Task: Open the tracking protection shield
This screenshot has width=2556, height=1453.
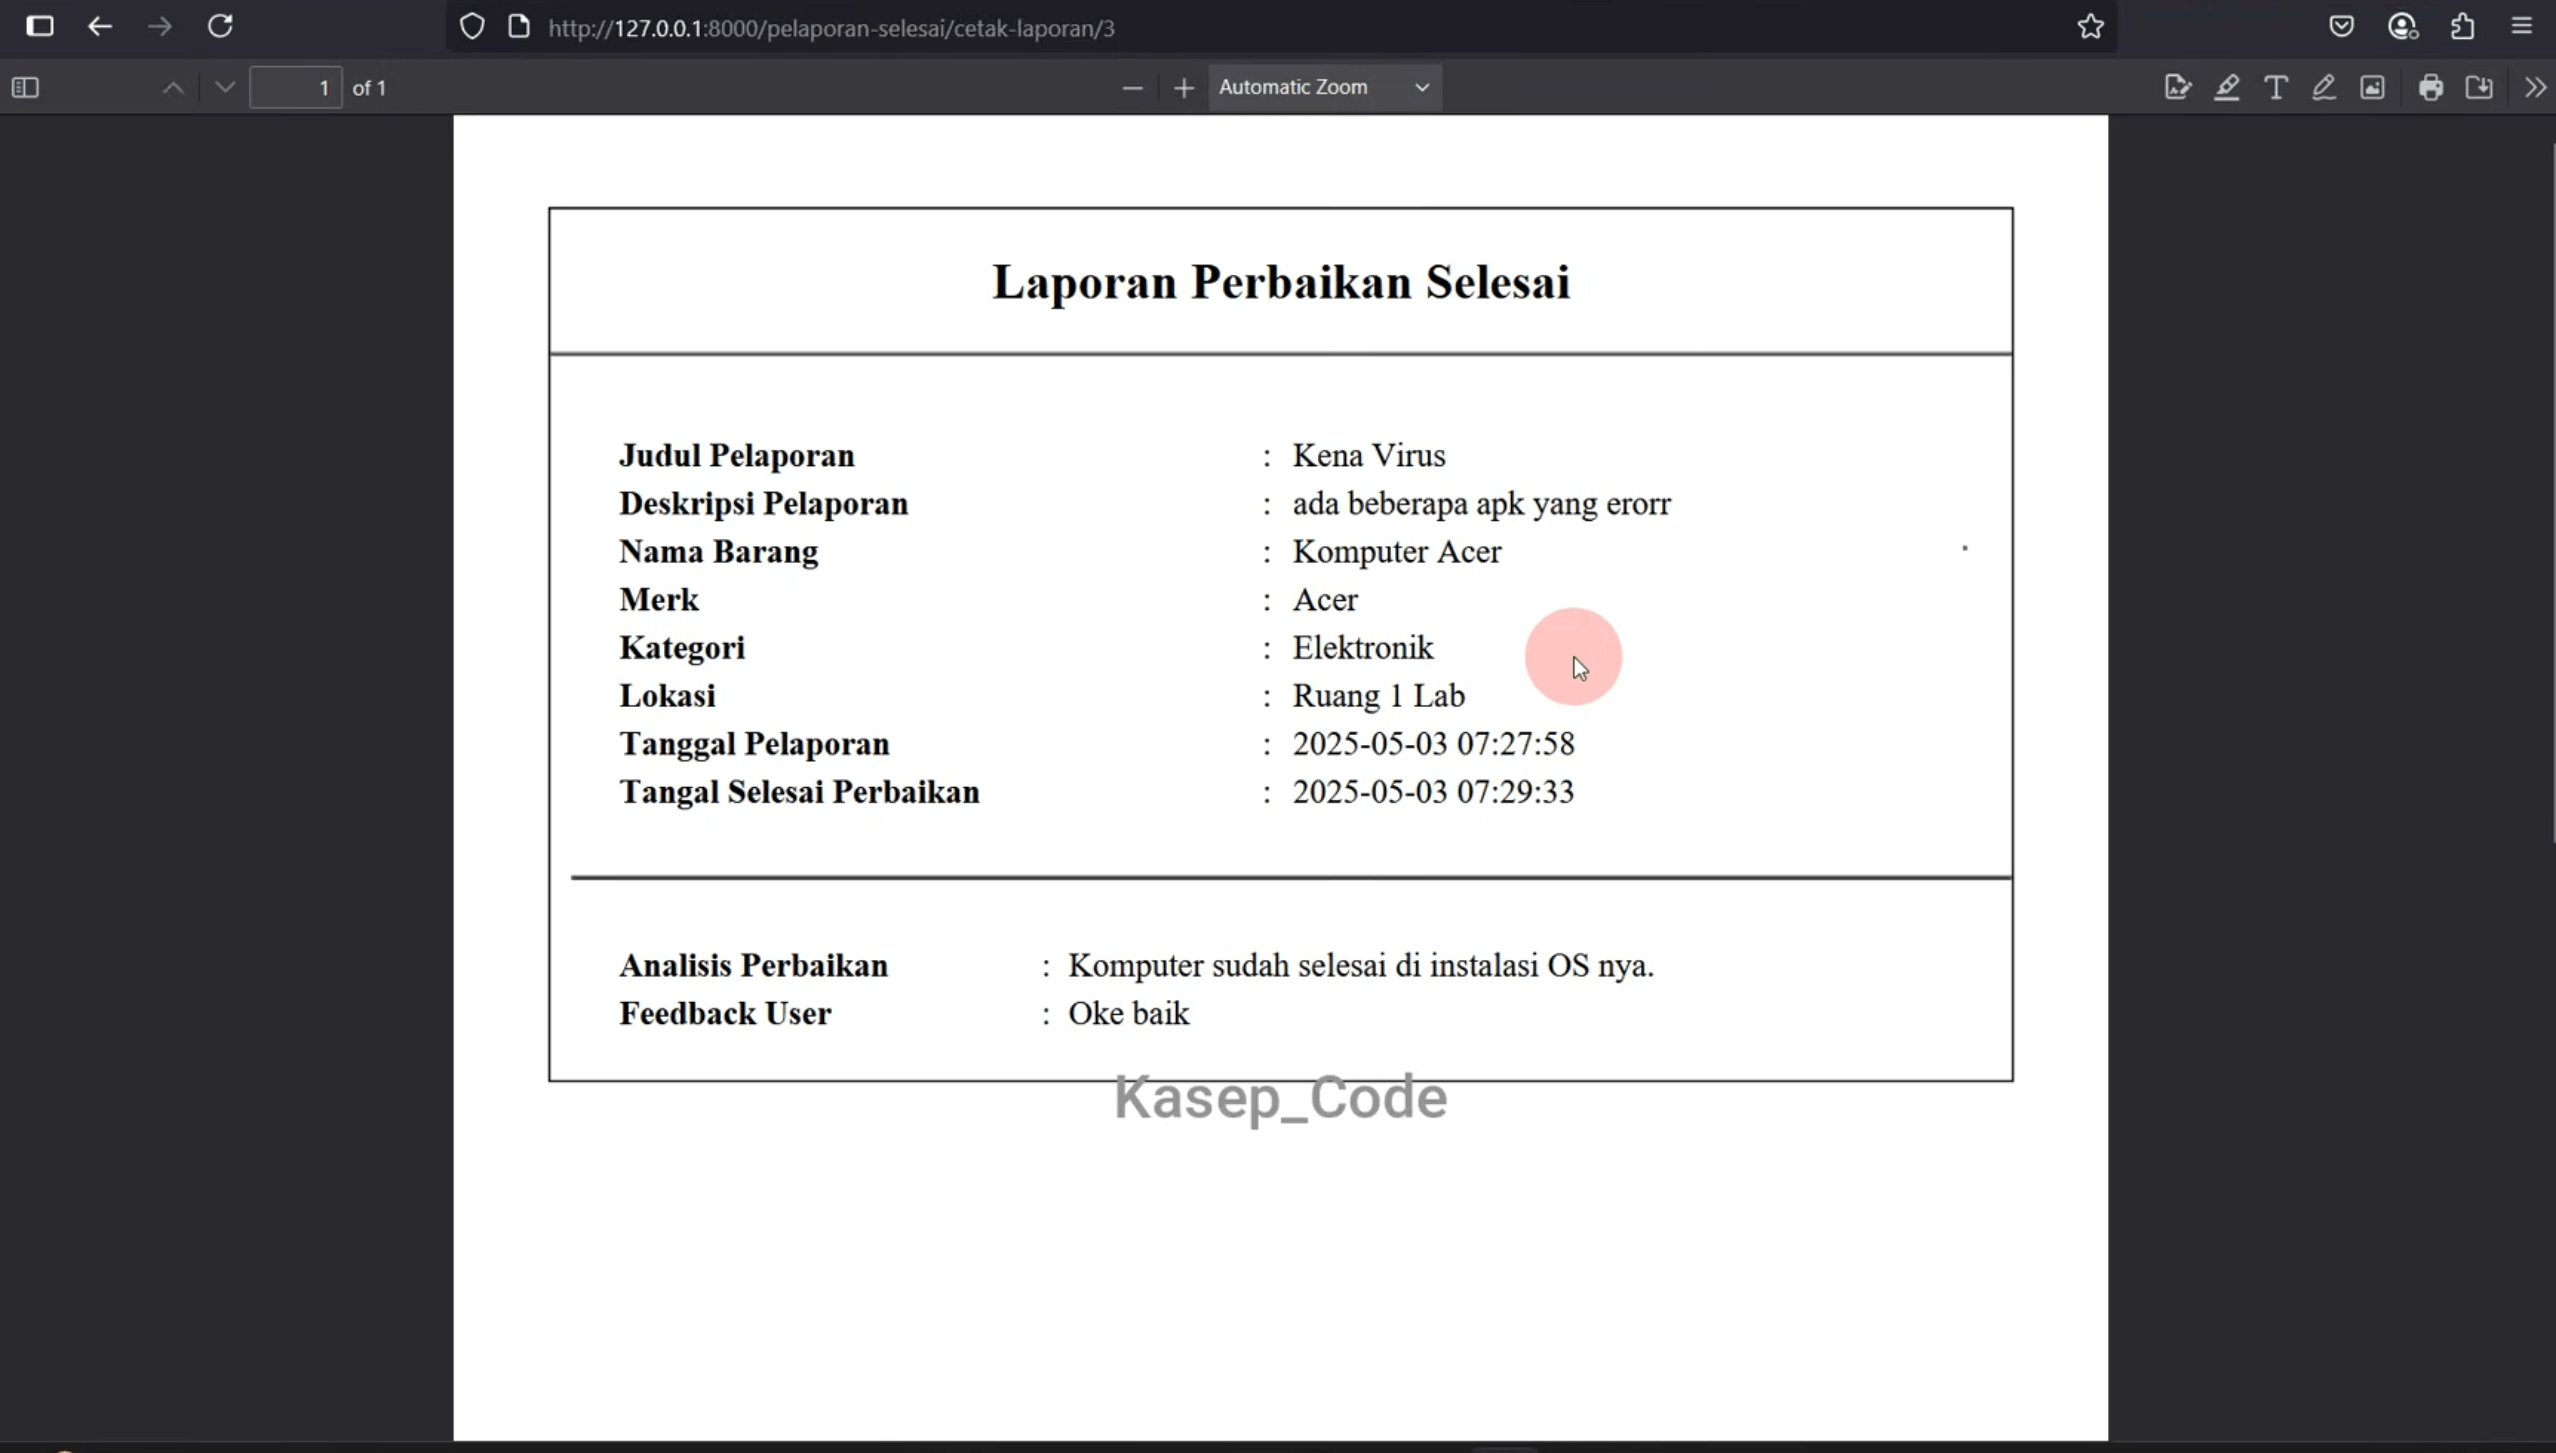Action: (472, 27)
